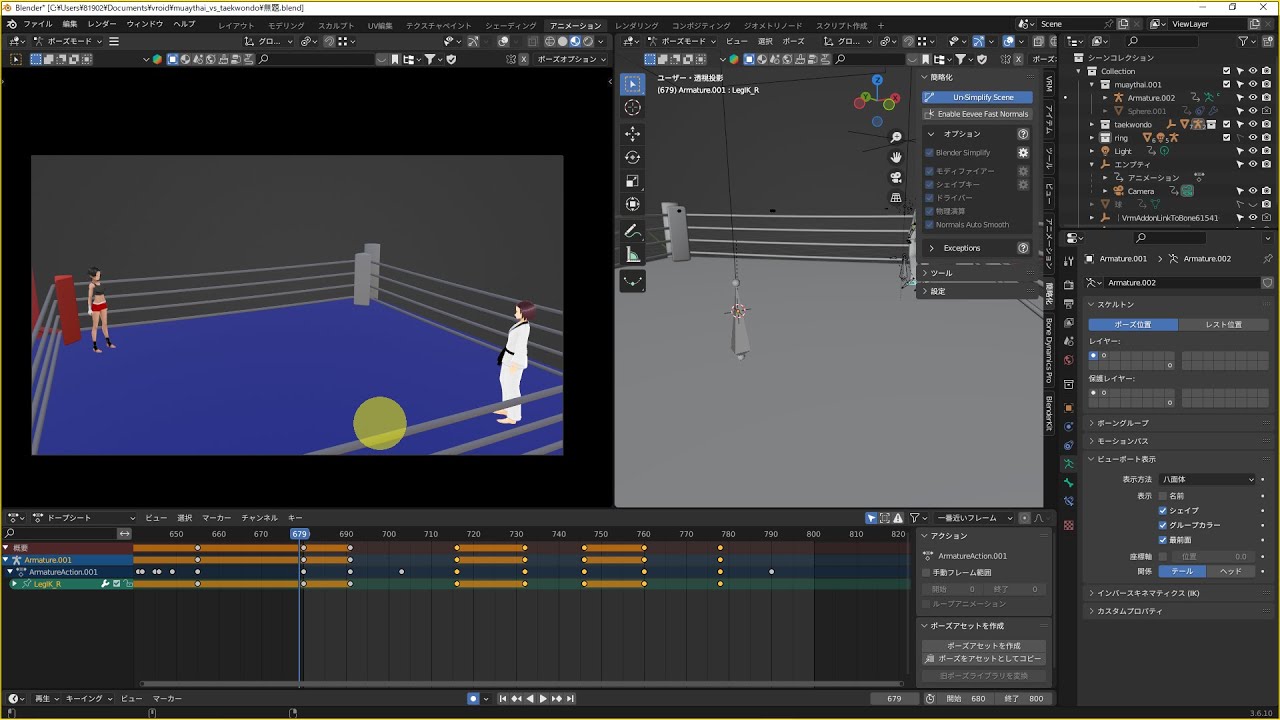Click the blue Z axis on navigation gizmo
The image size is (1280, 720).
click(x=877, y=80)
